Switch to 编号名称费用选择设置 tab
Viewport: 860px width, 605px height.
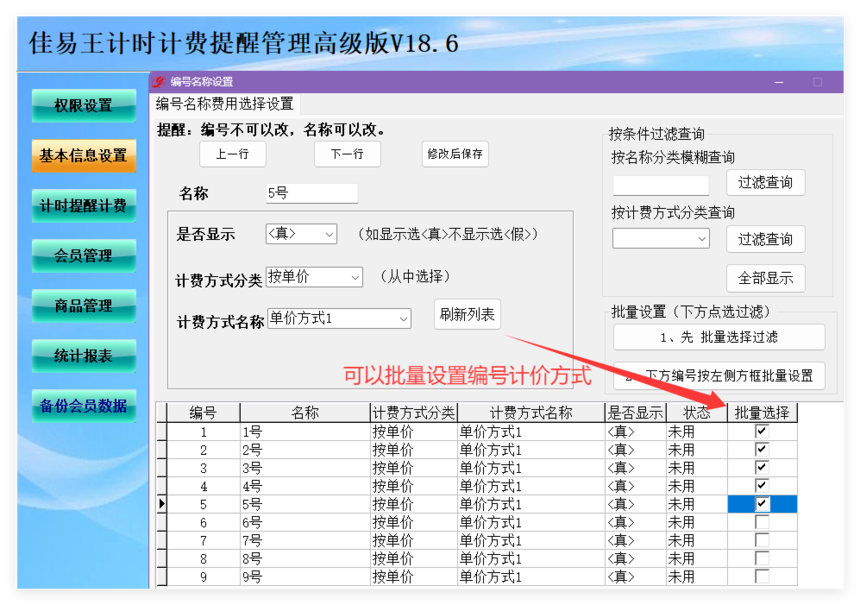point(225,104)
